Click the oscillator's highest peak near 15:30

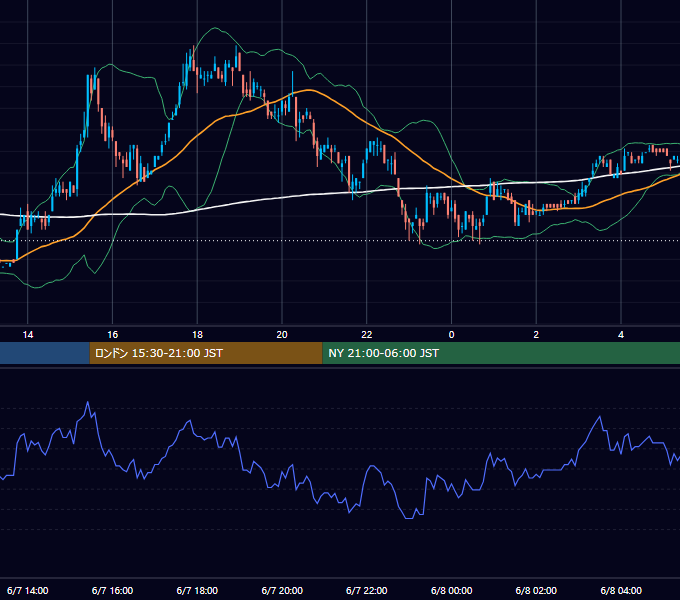click(88, 402)
